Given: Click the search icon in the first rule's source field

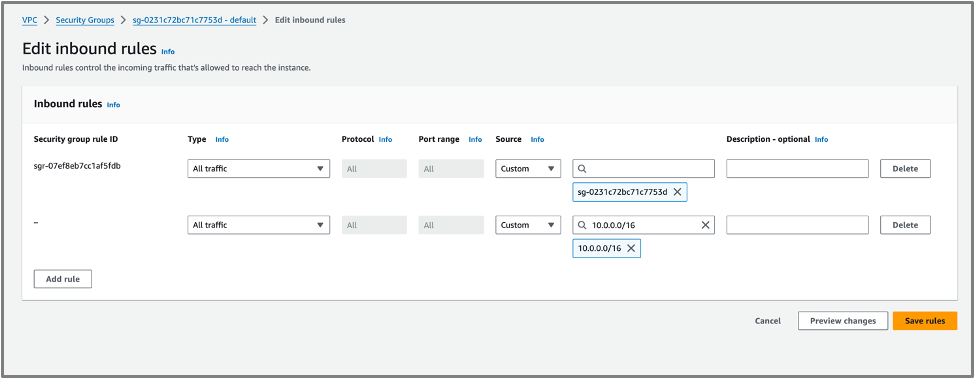Looking at the screenshot, I should point(582,169).
